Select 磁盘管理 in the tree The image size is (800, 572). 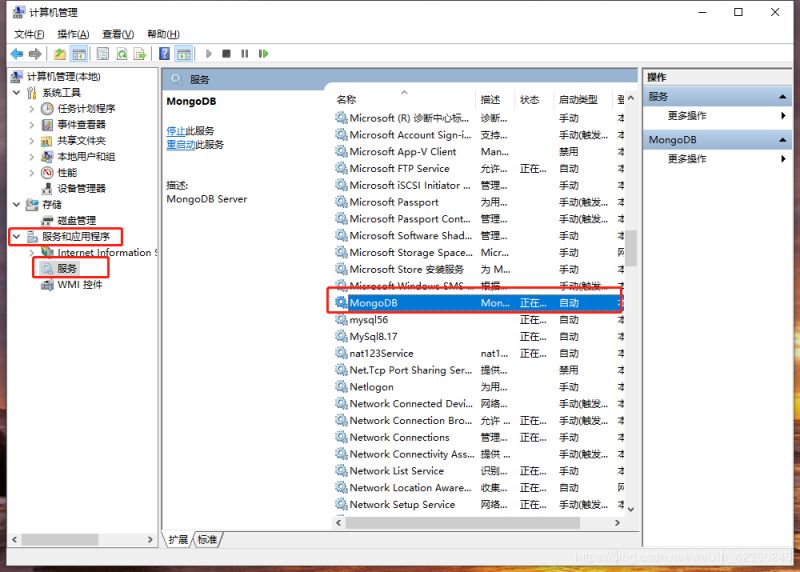pyautogui.click(x=77, y=220)
